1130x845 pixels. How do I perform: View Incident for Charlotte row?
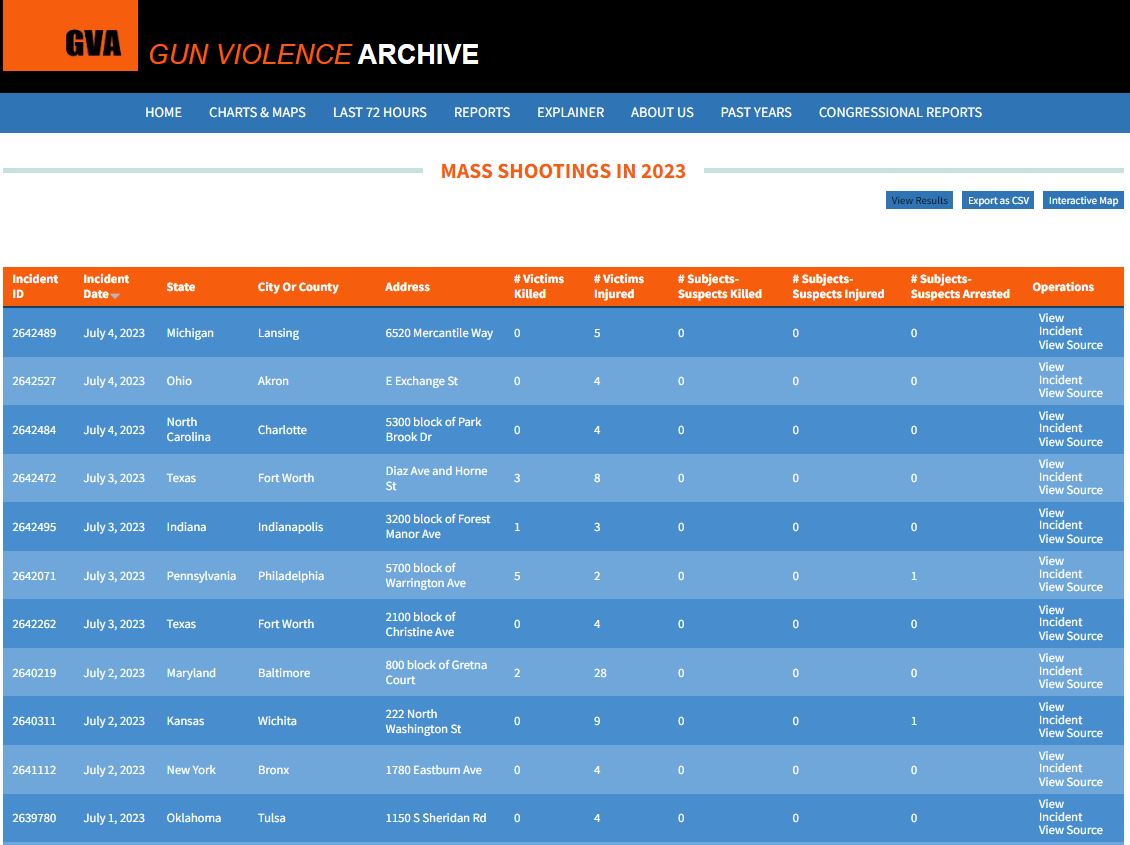[x=1060, y=422]
